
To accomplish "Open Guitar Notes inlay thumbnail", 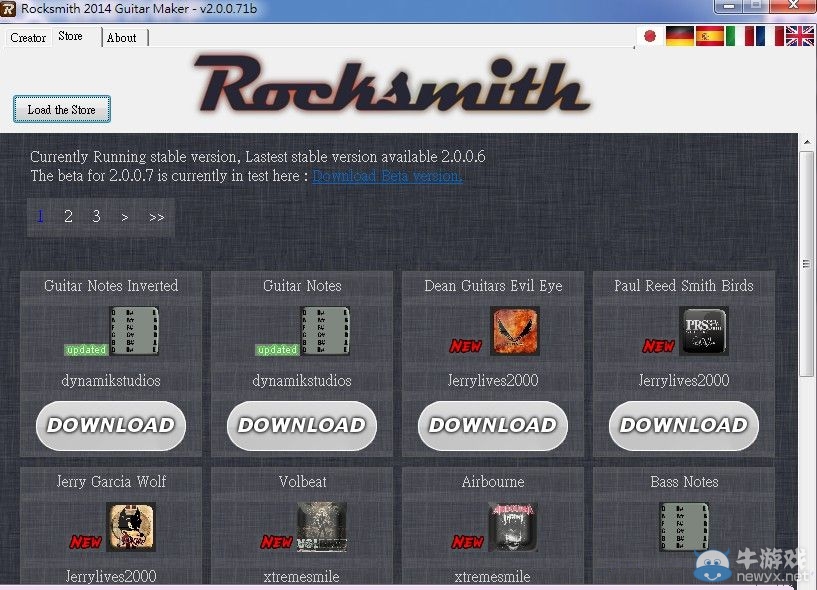I will [325, 331].
